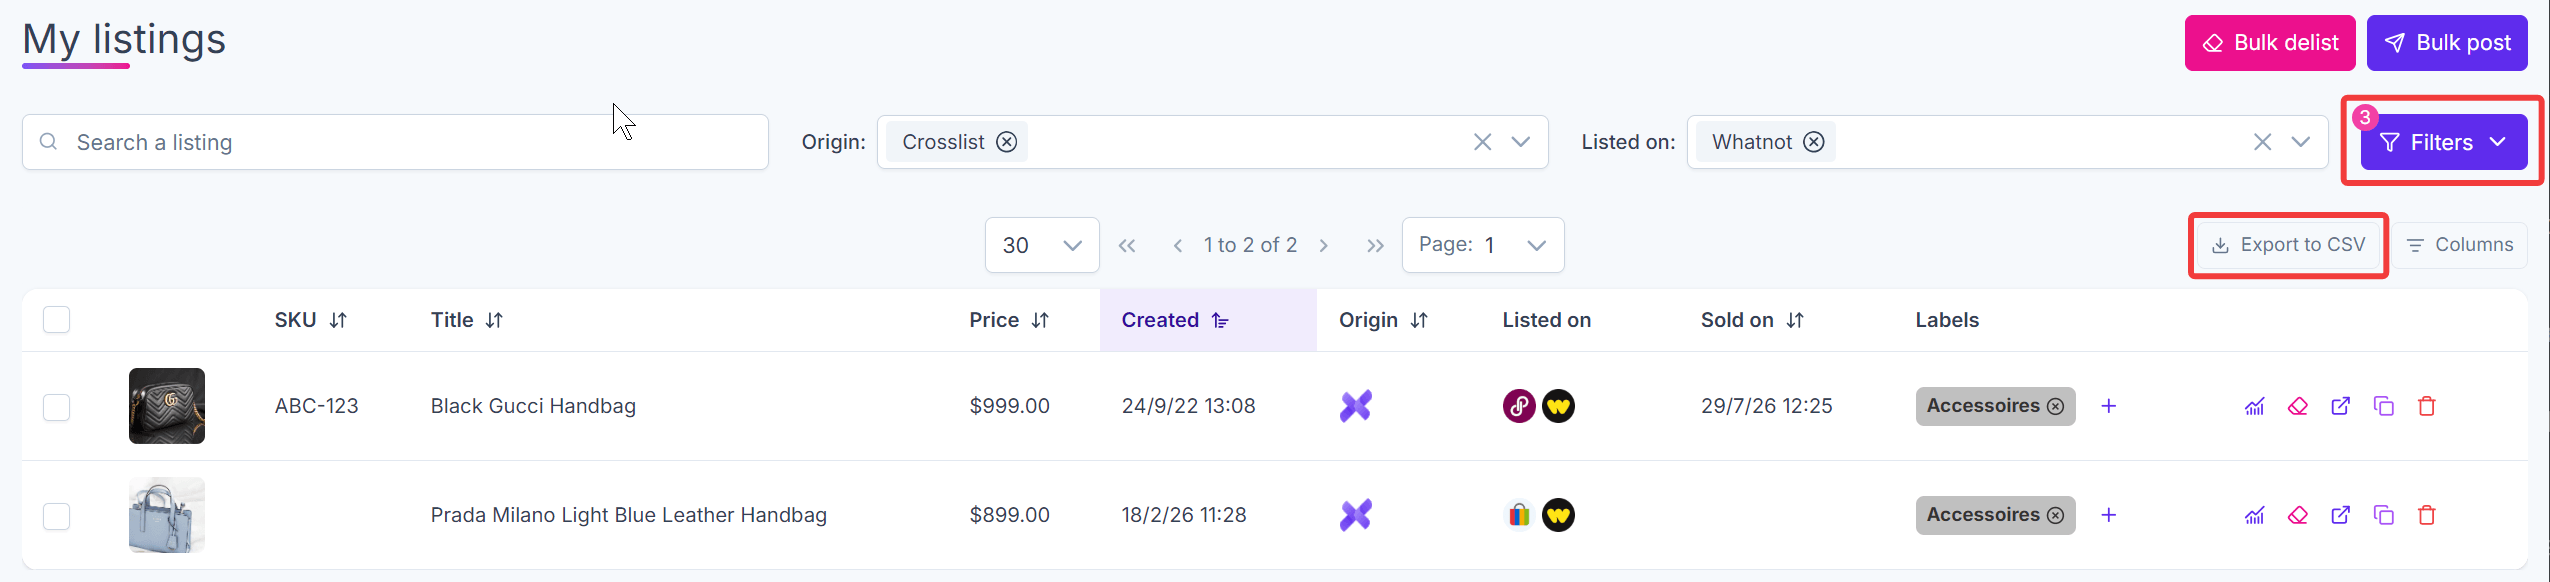Click SKU ABC-123 cell
This screenshot has height=582, width=2550.
(x=316, y=406)
